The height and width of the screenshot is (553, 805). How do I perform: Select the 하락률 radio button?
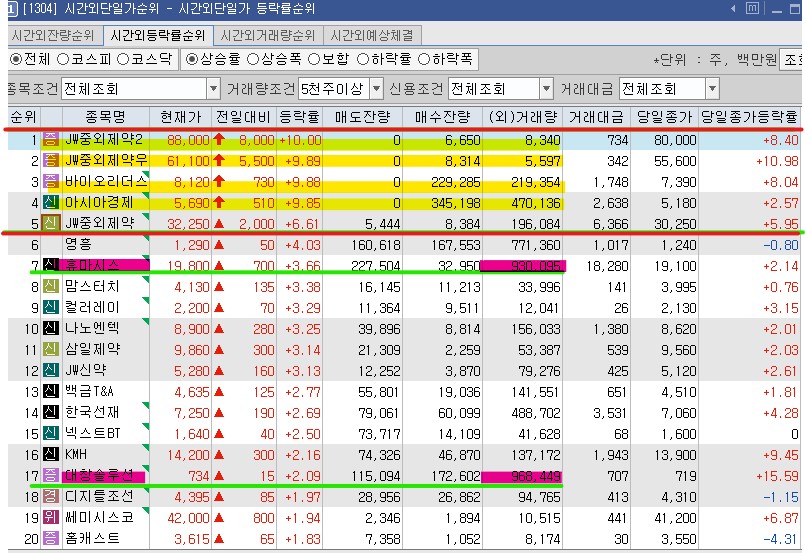363,60
